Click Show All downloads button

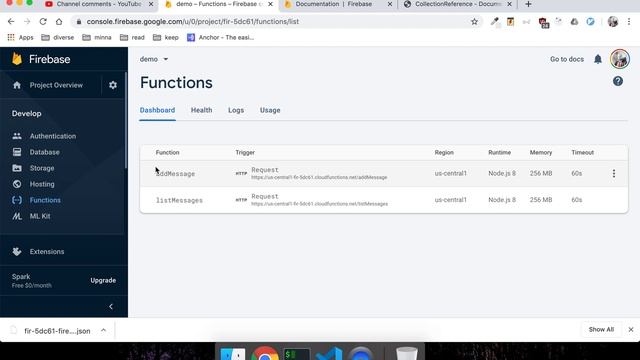click(601, 329)
